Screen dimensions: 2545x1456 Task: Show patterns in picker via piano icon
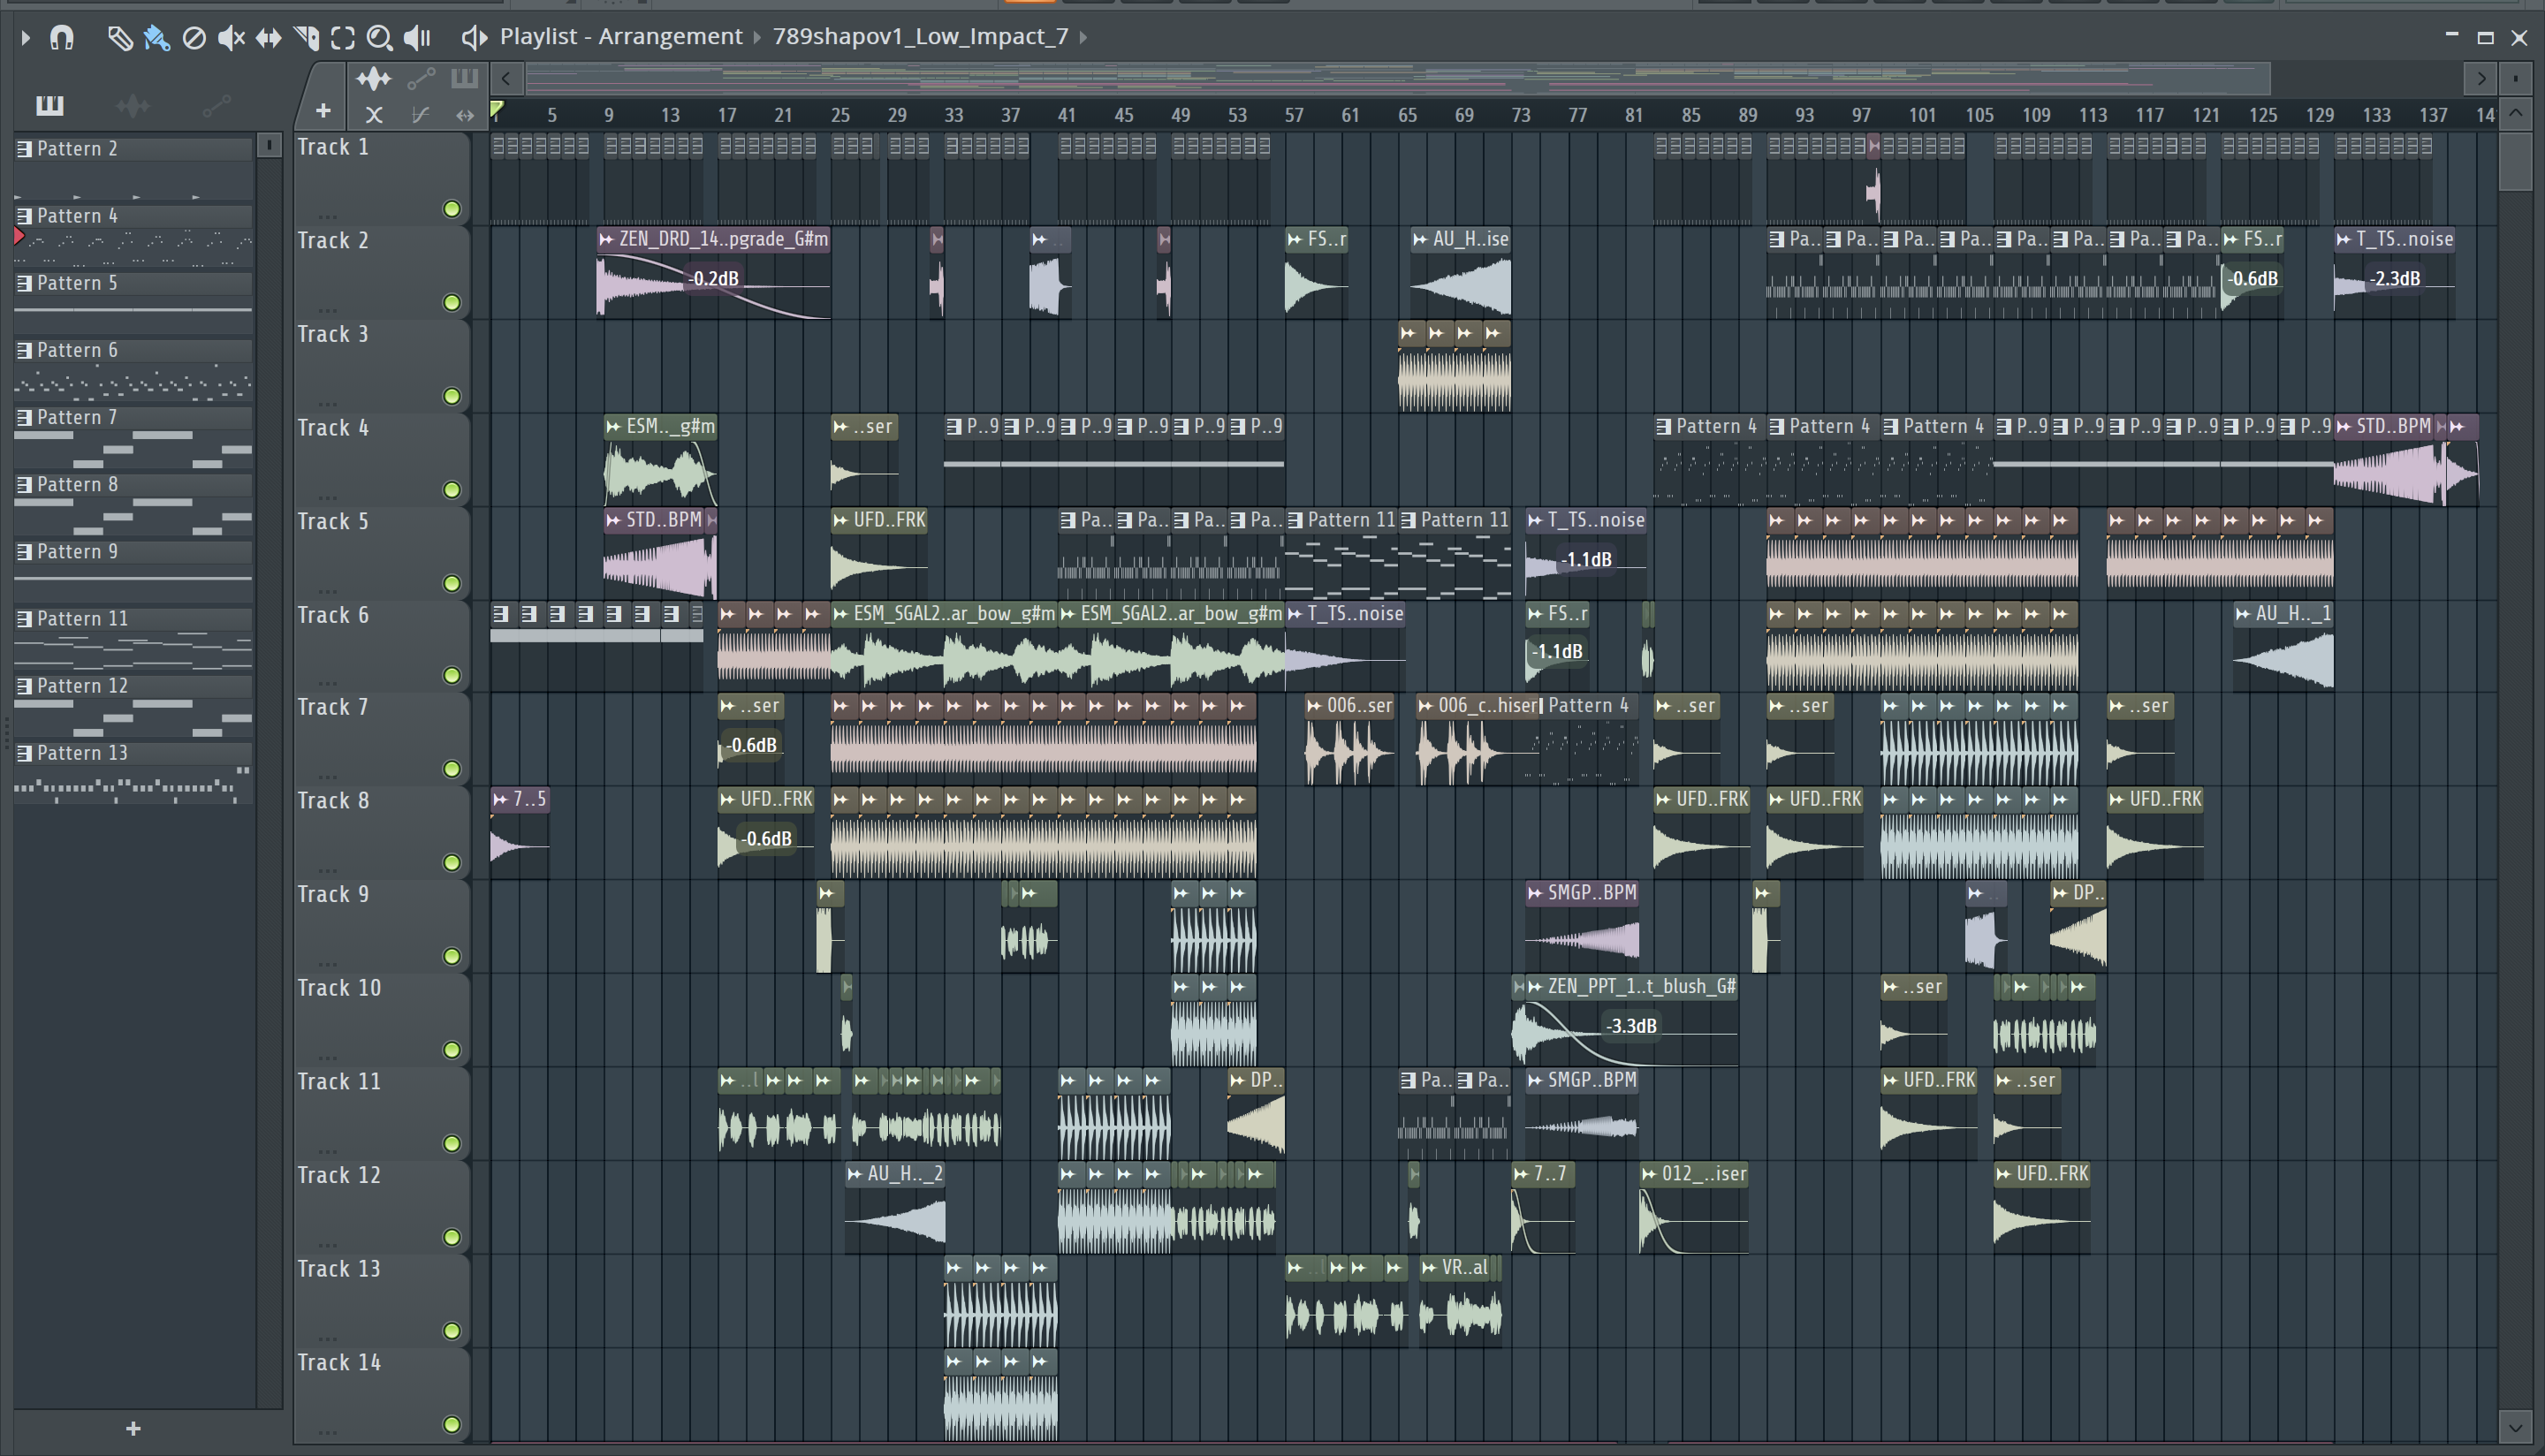(x=49, y=105)
